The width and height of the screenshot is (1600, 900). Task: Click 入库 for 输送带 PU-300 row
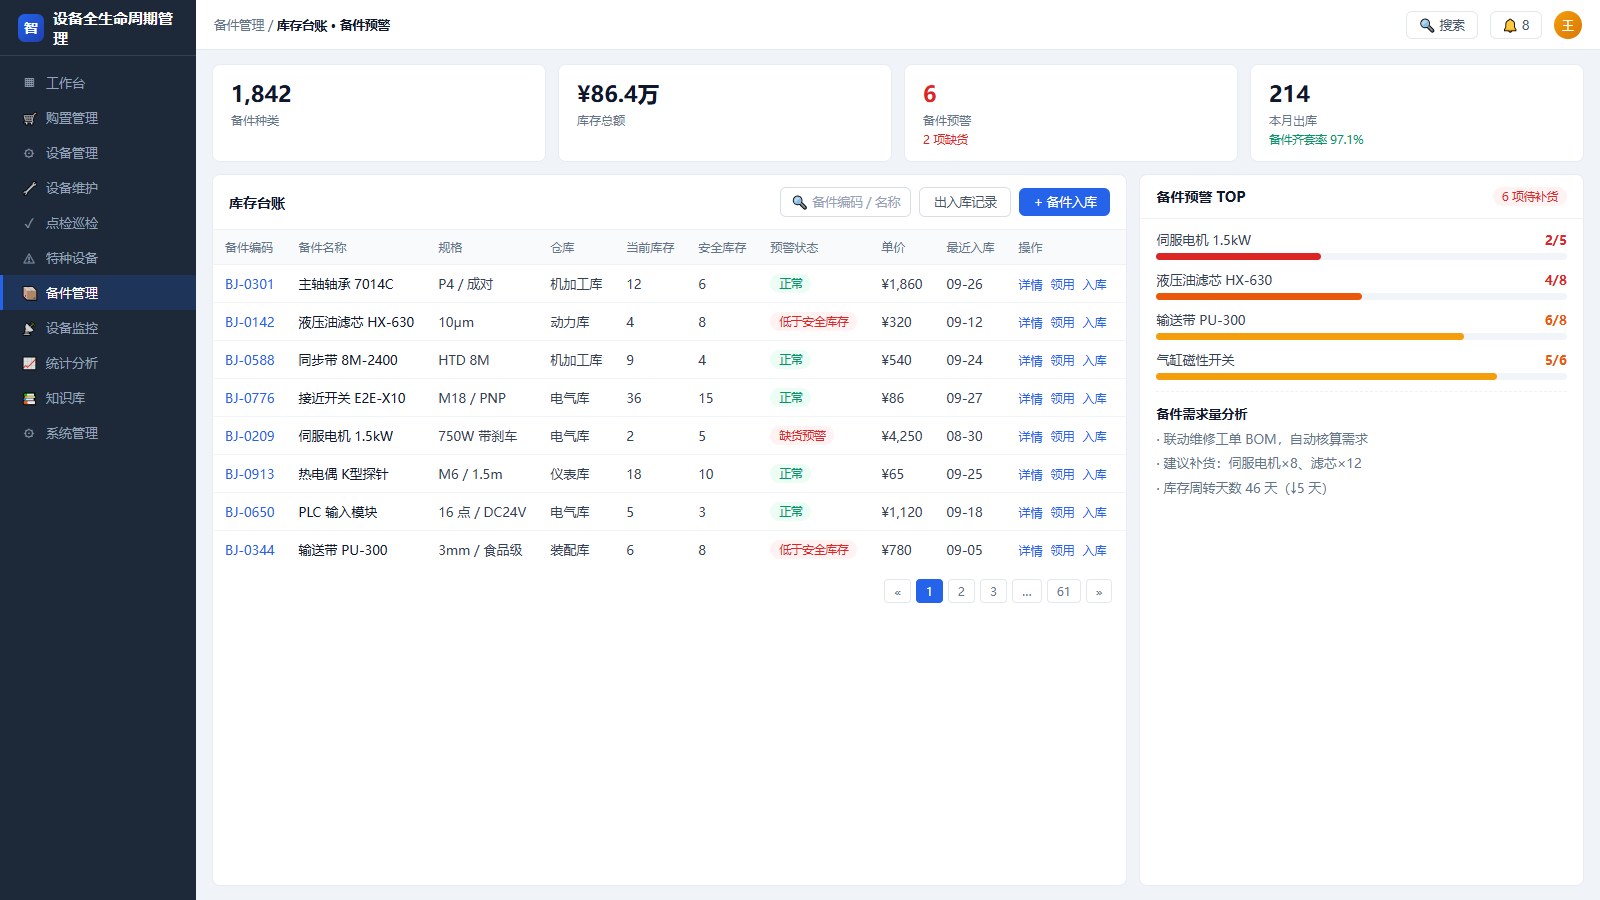(1094, 550)
